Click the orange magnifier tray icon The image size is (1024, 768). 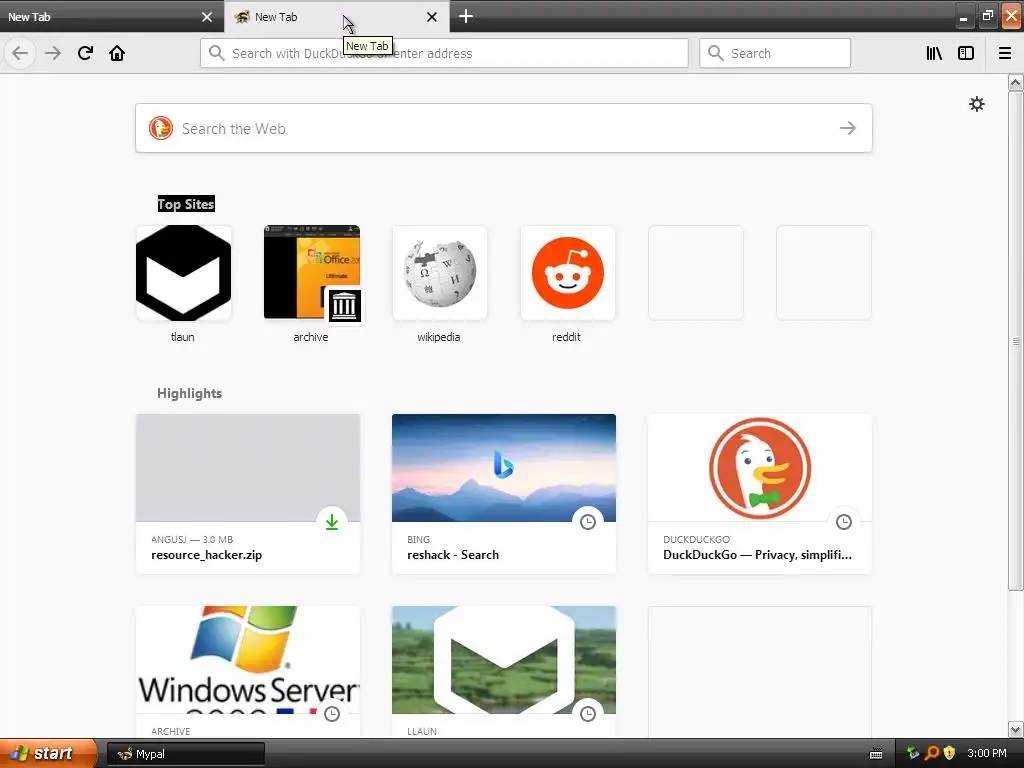pyautogui.click(x=932, y=753)
